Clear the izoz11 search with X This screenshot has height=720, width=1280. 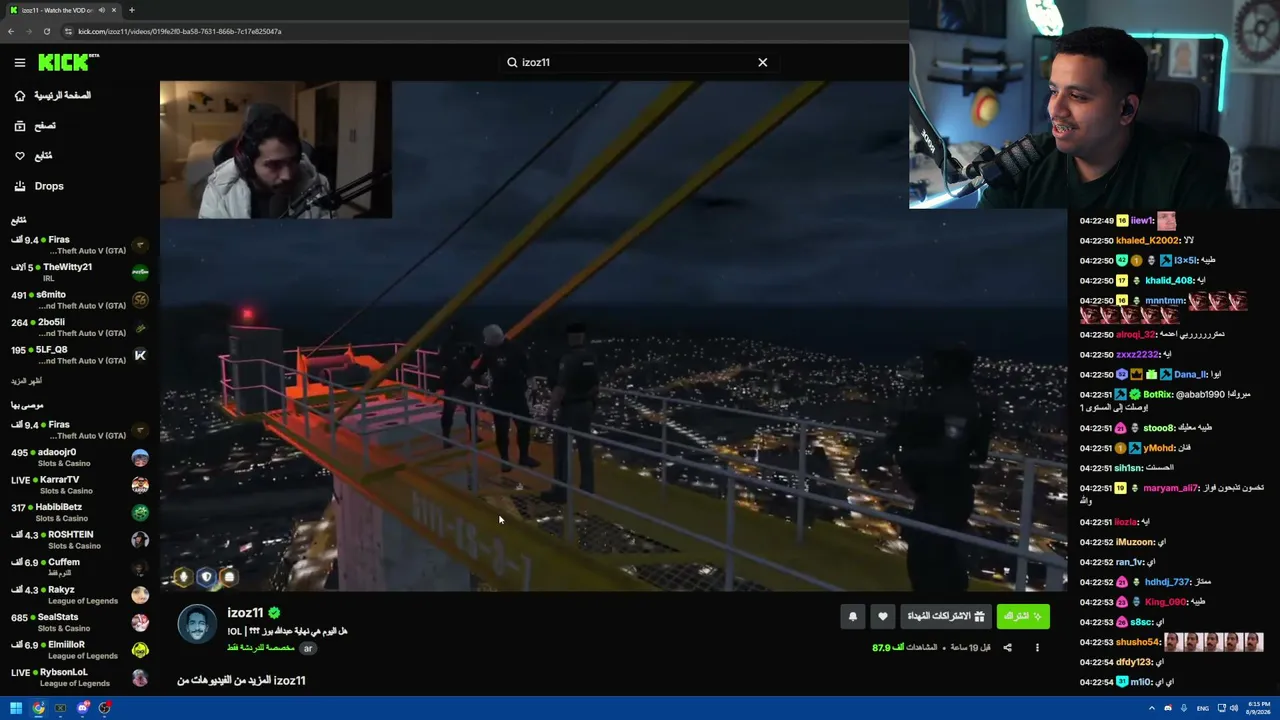pos(762,62)
